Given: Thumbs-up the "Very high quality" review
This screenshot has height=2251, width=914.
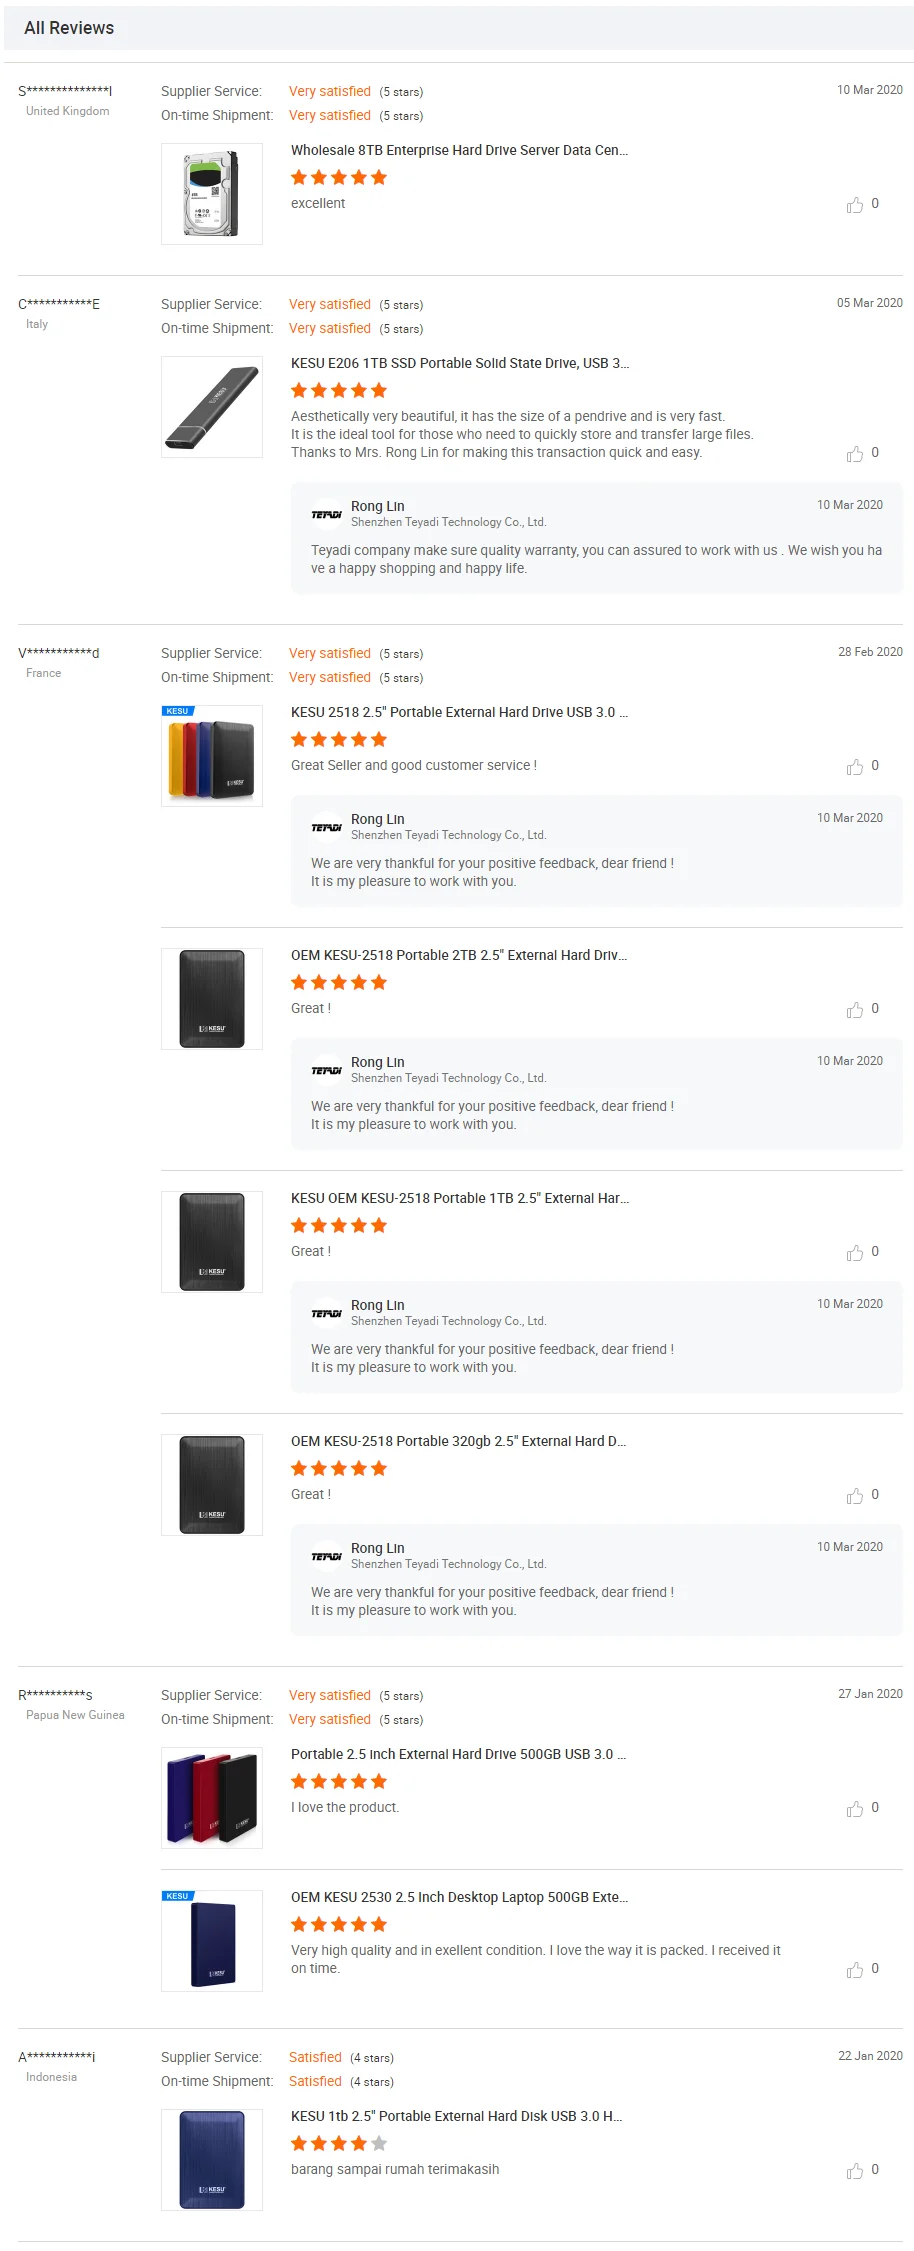Looking at the screenshot, I should pyautogui.click(x=855, y=1970).
